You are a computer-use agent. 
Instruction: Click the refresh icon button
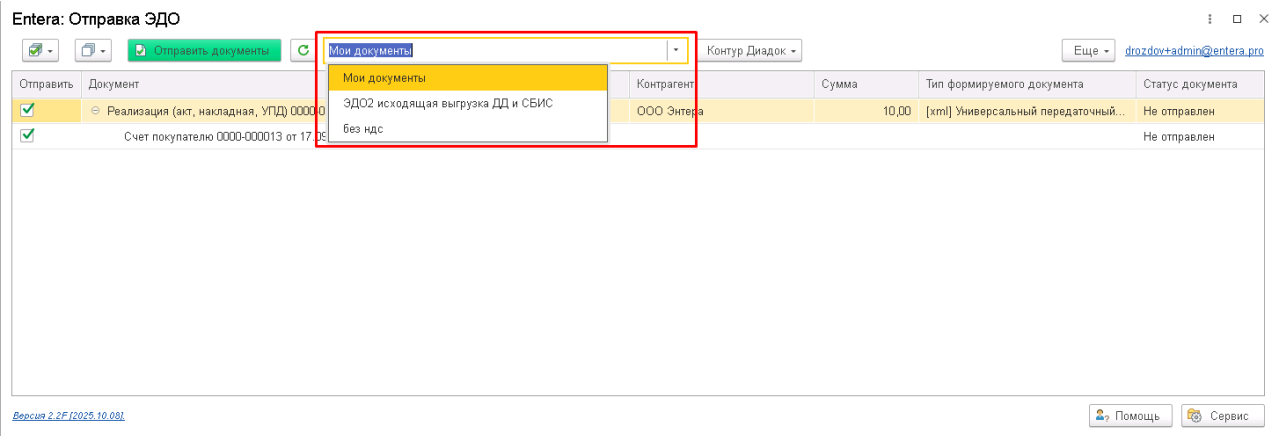tap(304, 50)
